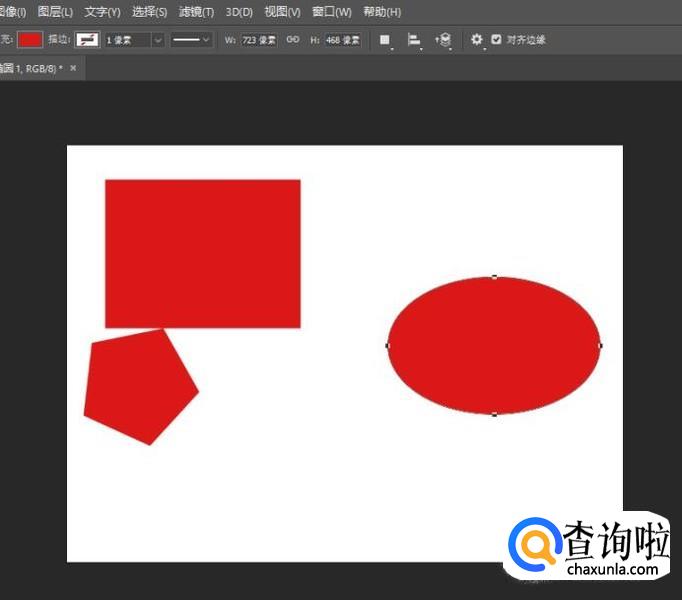This screenshot has height=600, width=682.
Task: Open the 文字(Y) menu
Action: click(102, 12)
